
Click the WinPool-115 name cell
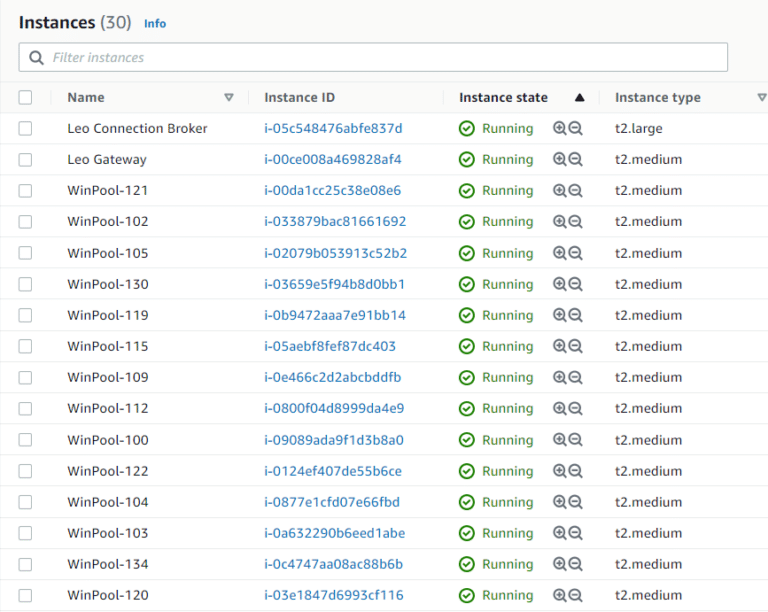[108, 346]
